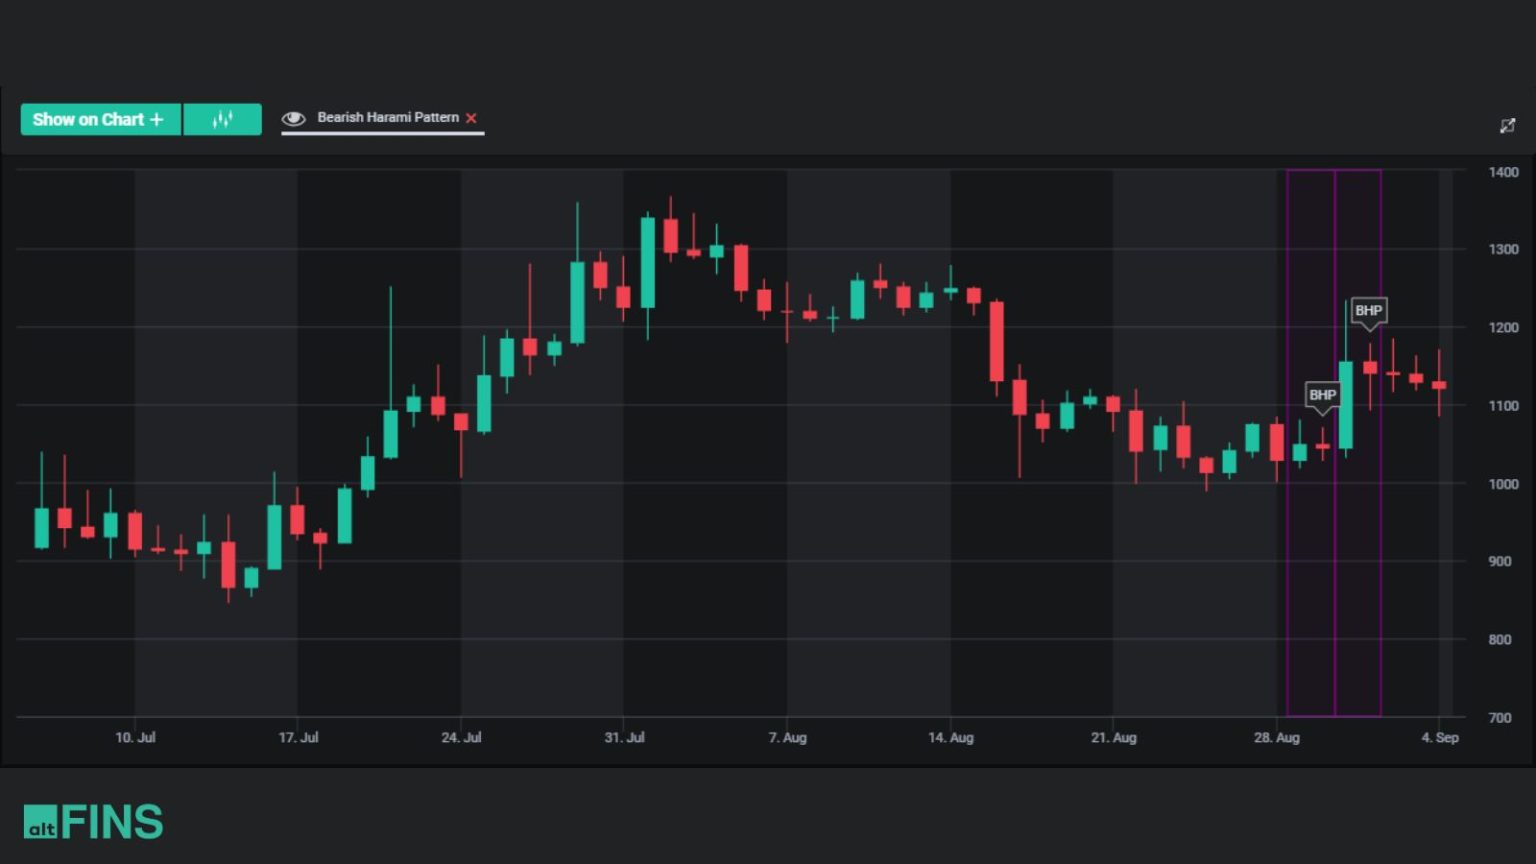1536x864 pixels.
Task: Select the Bearish Harami Pattern label
Action: [388, 117]
